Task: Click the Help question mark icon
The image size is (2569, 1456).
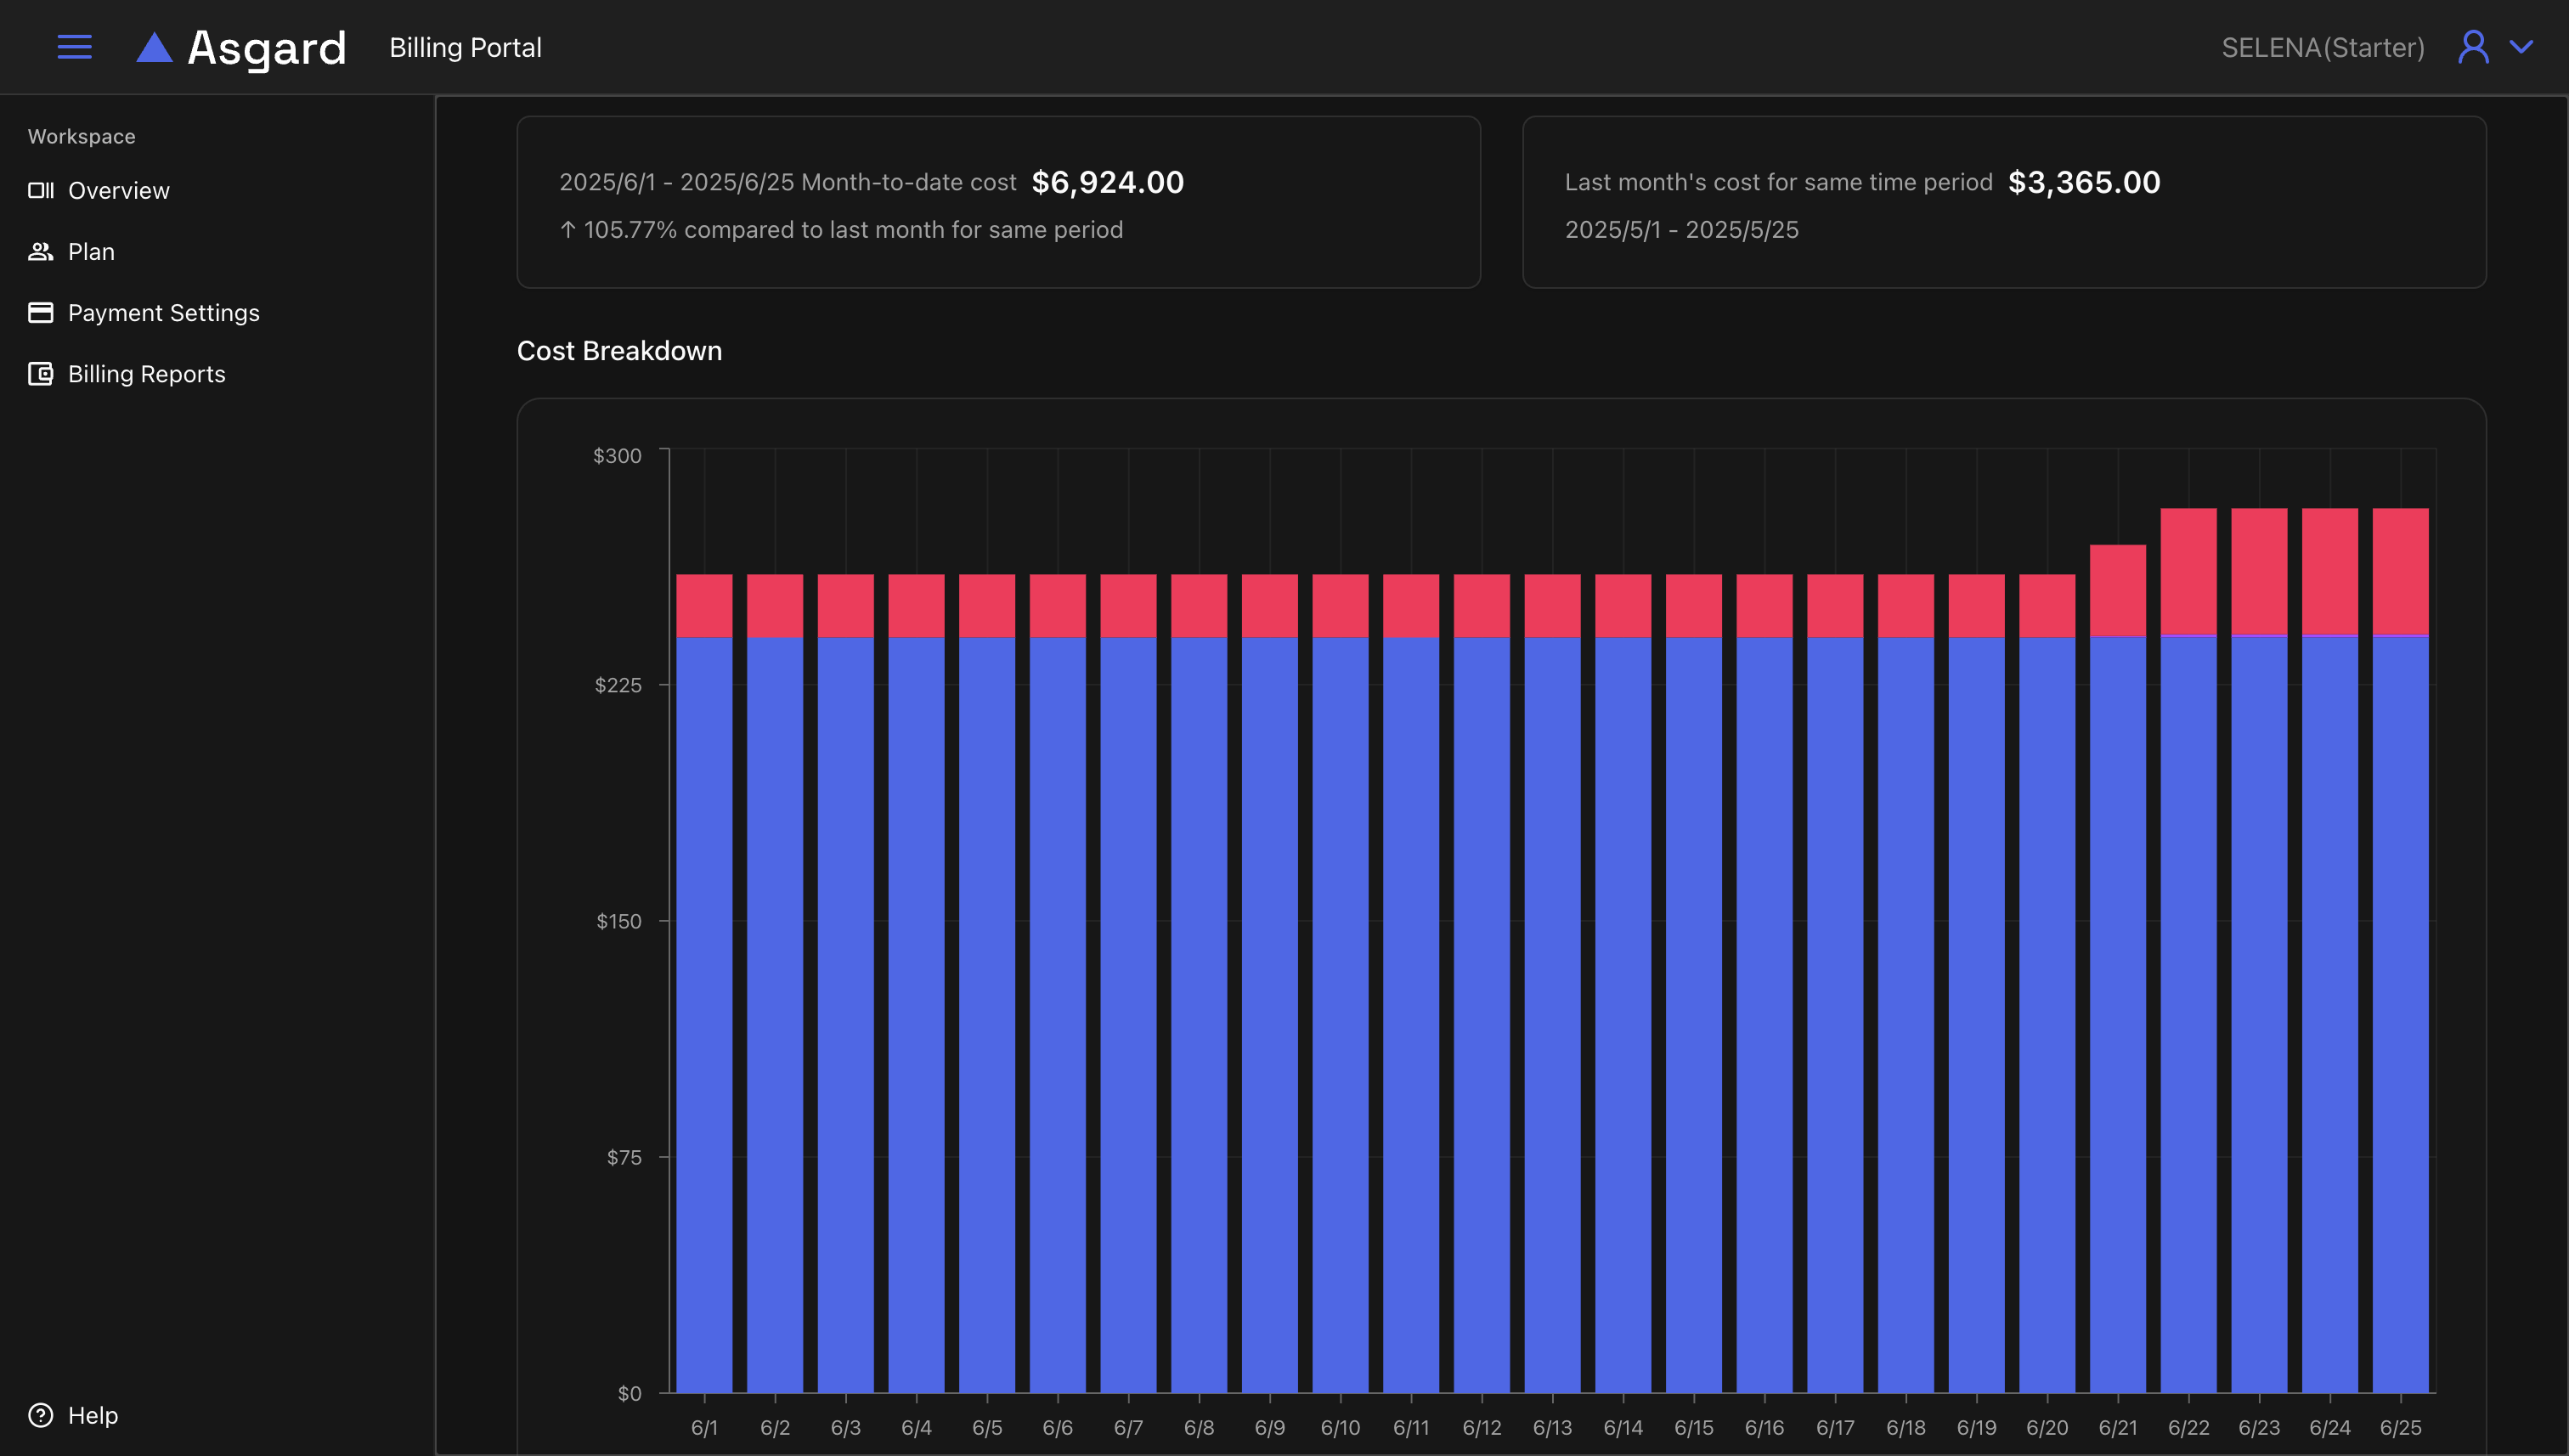Action: [x=40, y=1415]
